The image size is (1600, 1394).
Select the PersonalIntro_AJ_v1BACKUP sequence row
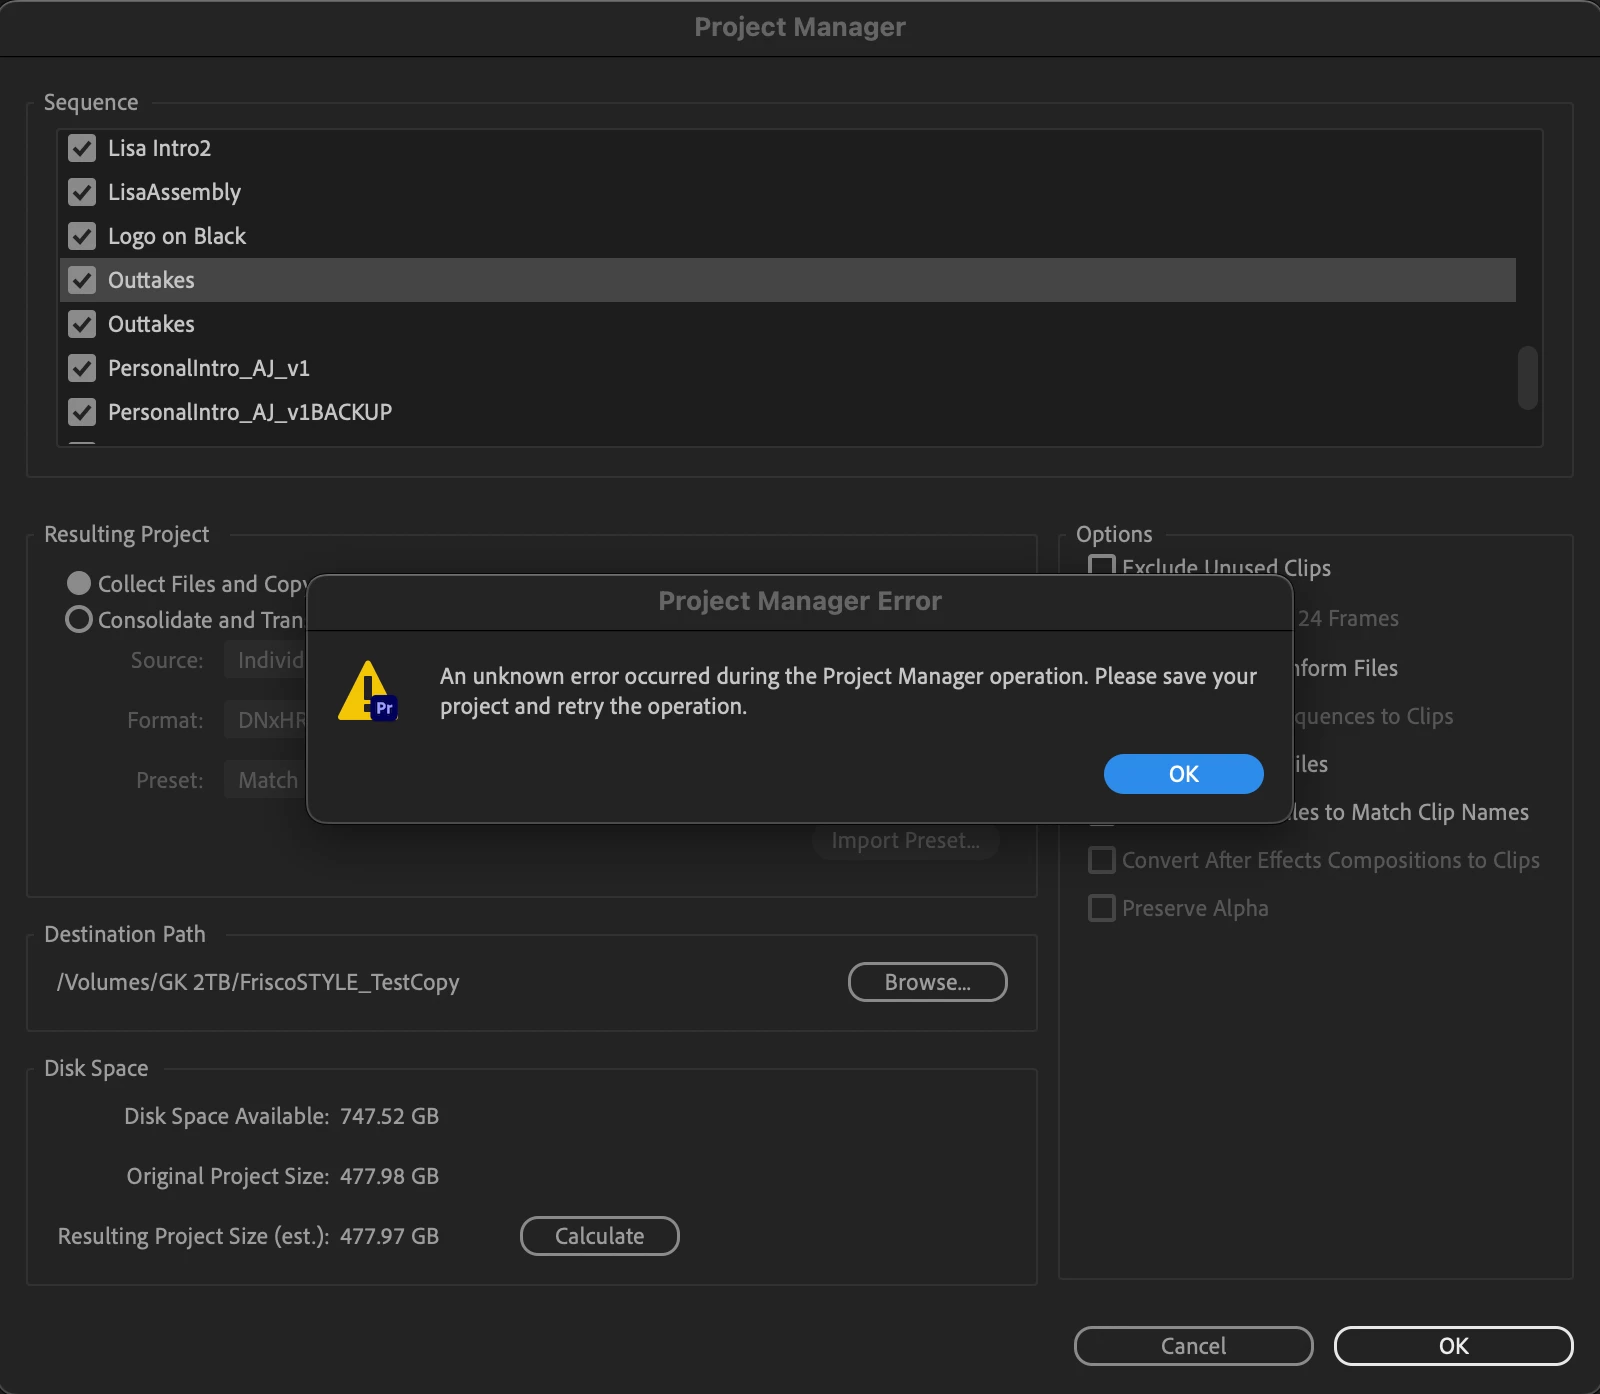click(x=788, y=412)
